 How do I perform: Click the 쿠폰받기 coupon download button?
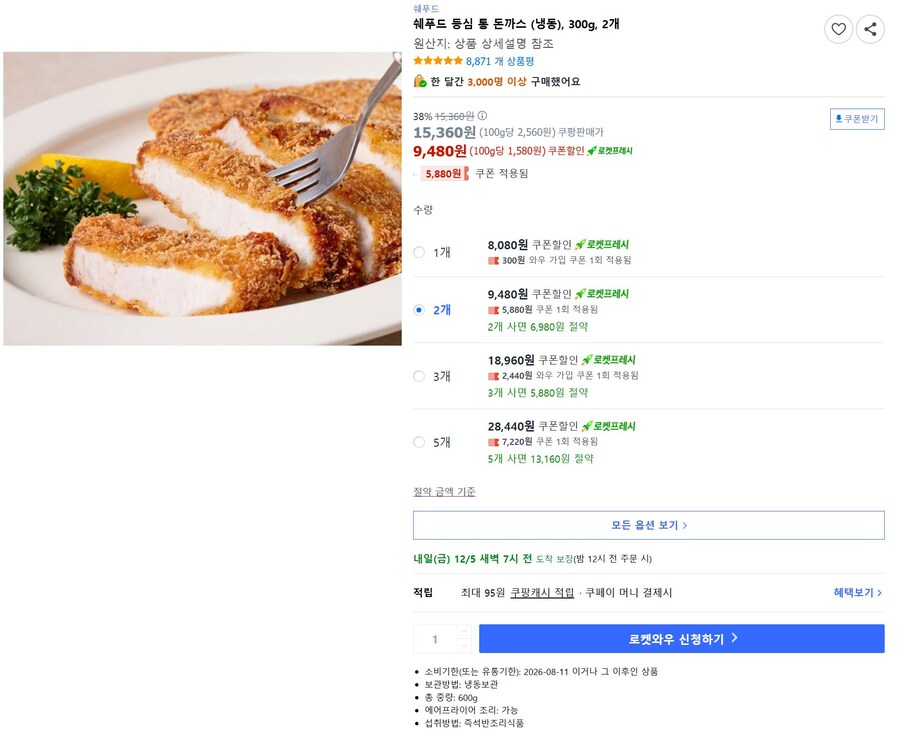855,117
